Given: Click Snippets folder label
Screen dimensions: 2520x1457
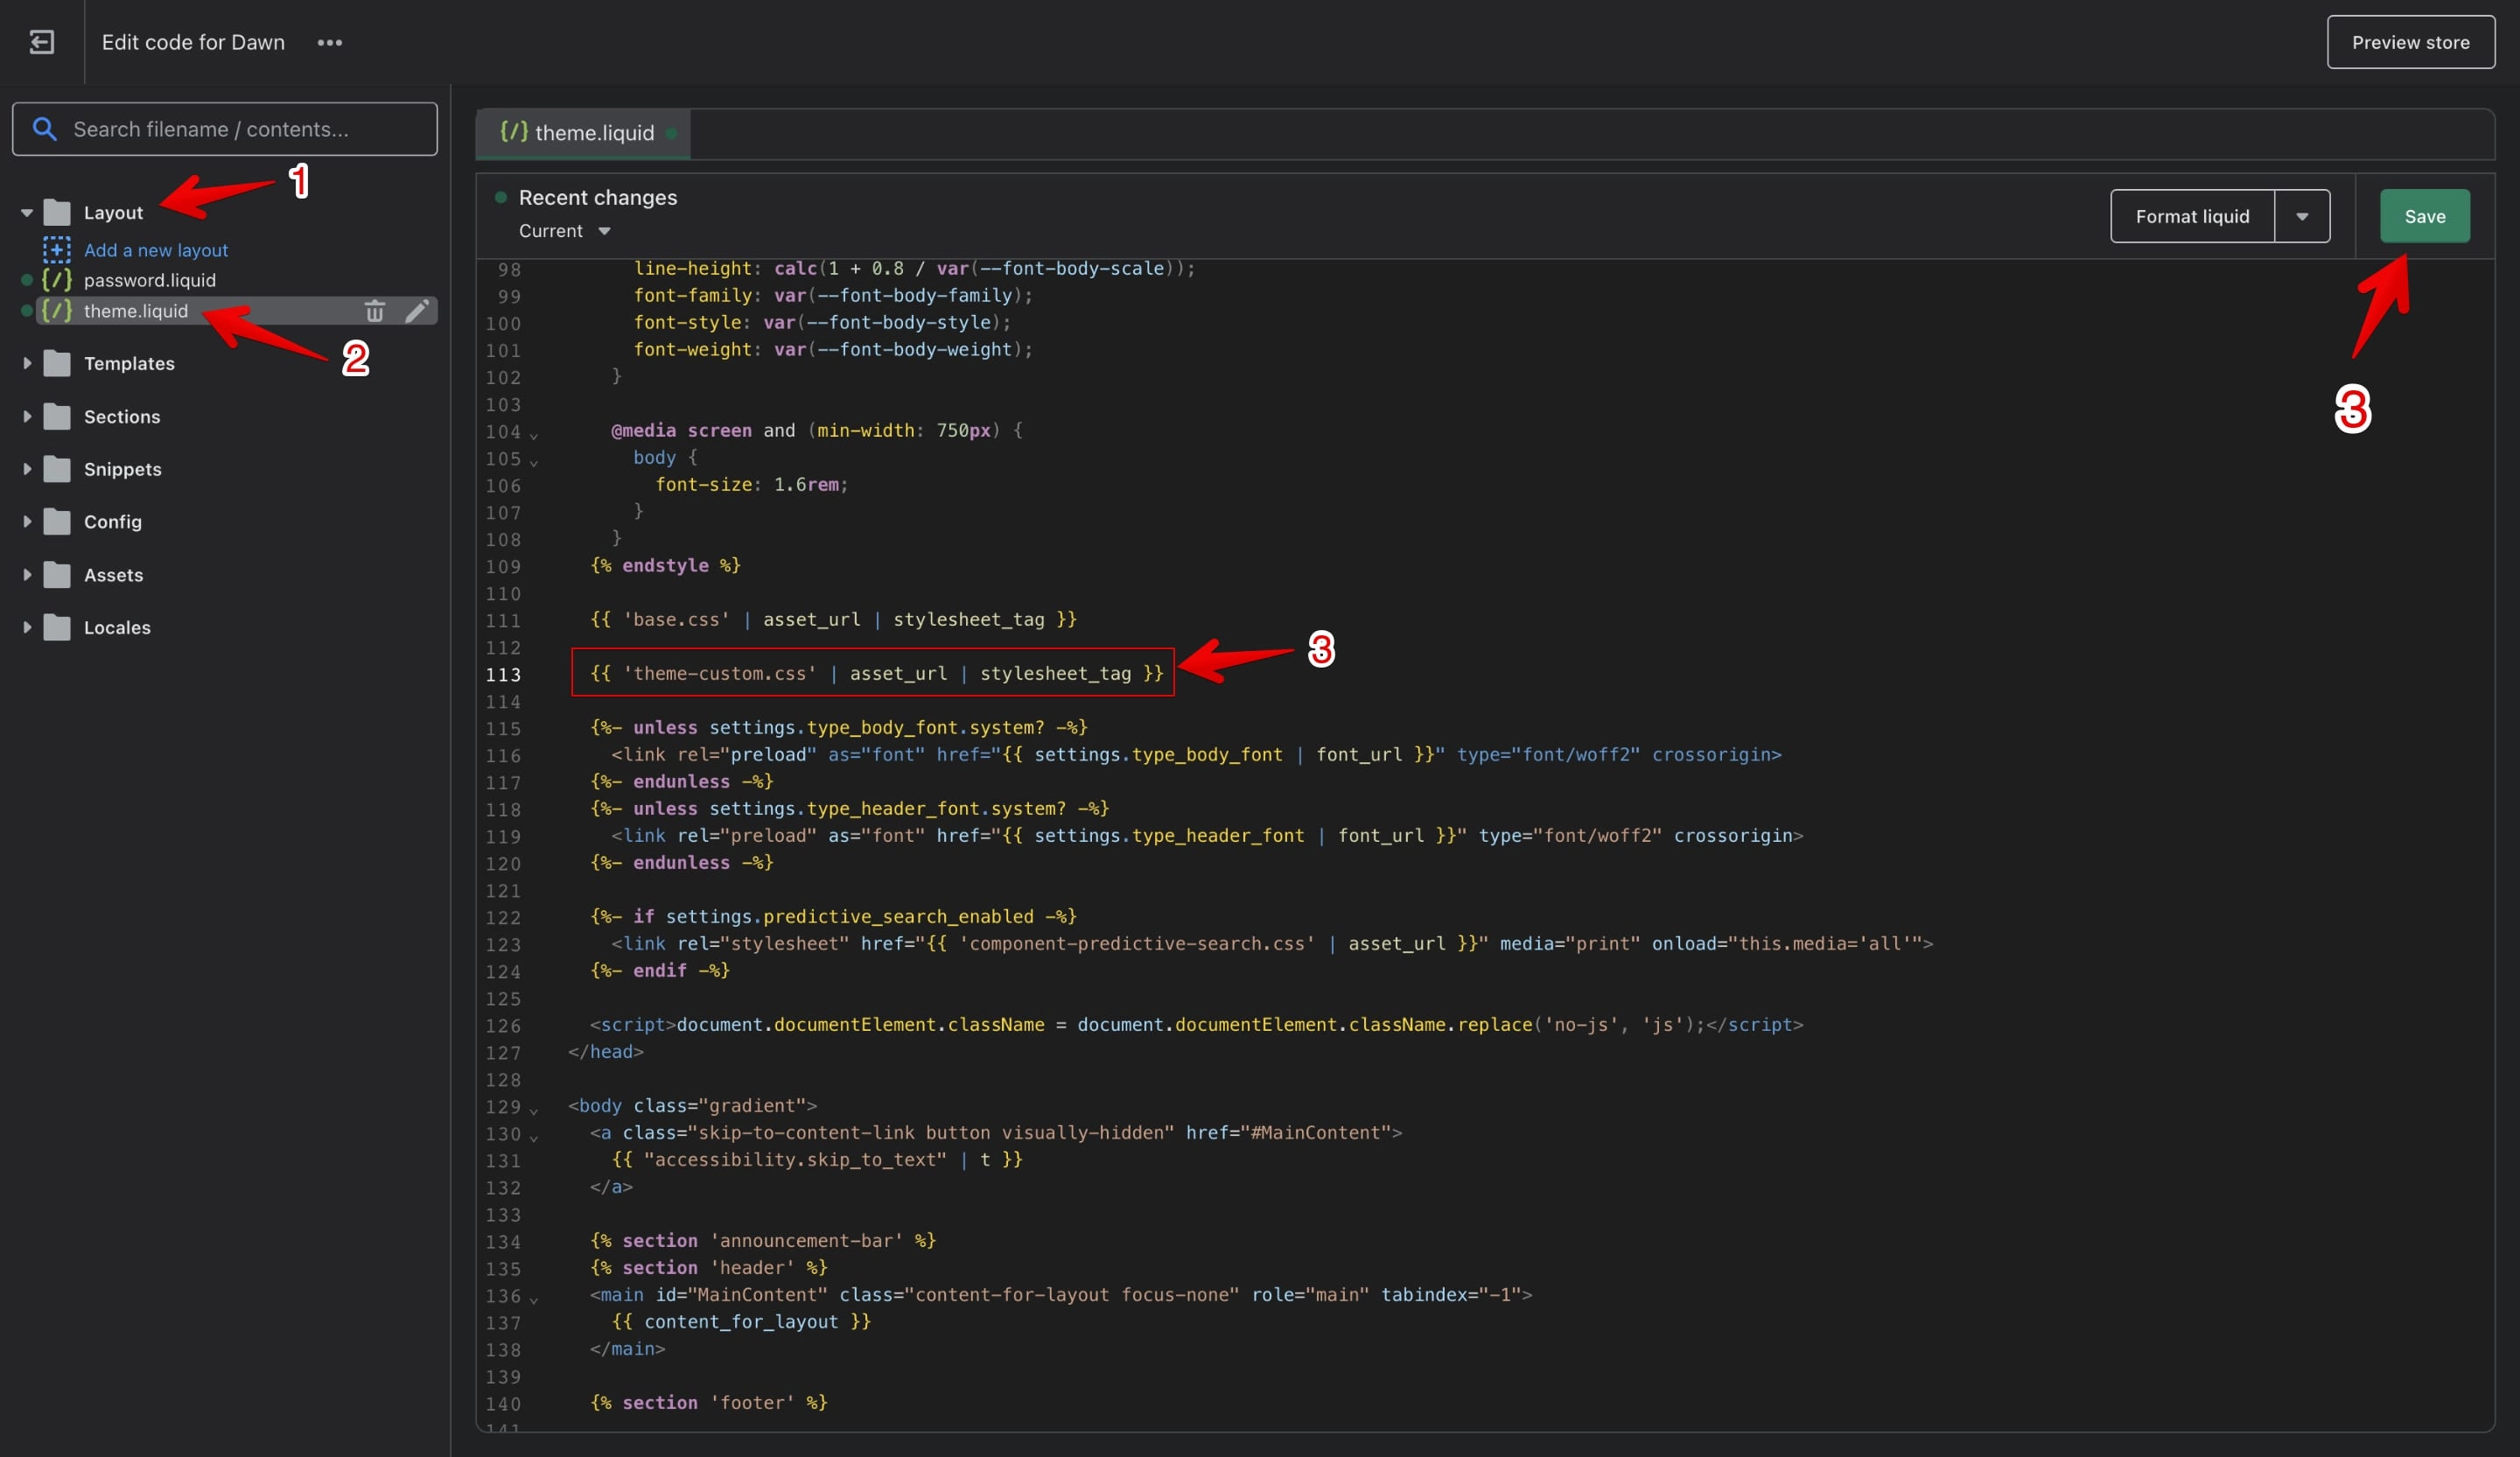Looking at the screenshot, I should [x=123, y=469].
